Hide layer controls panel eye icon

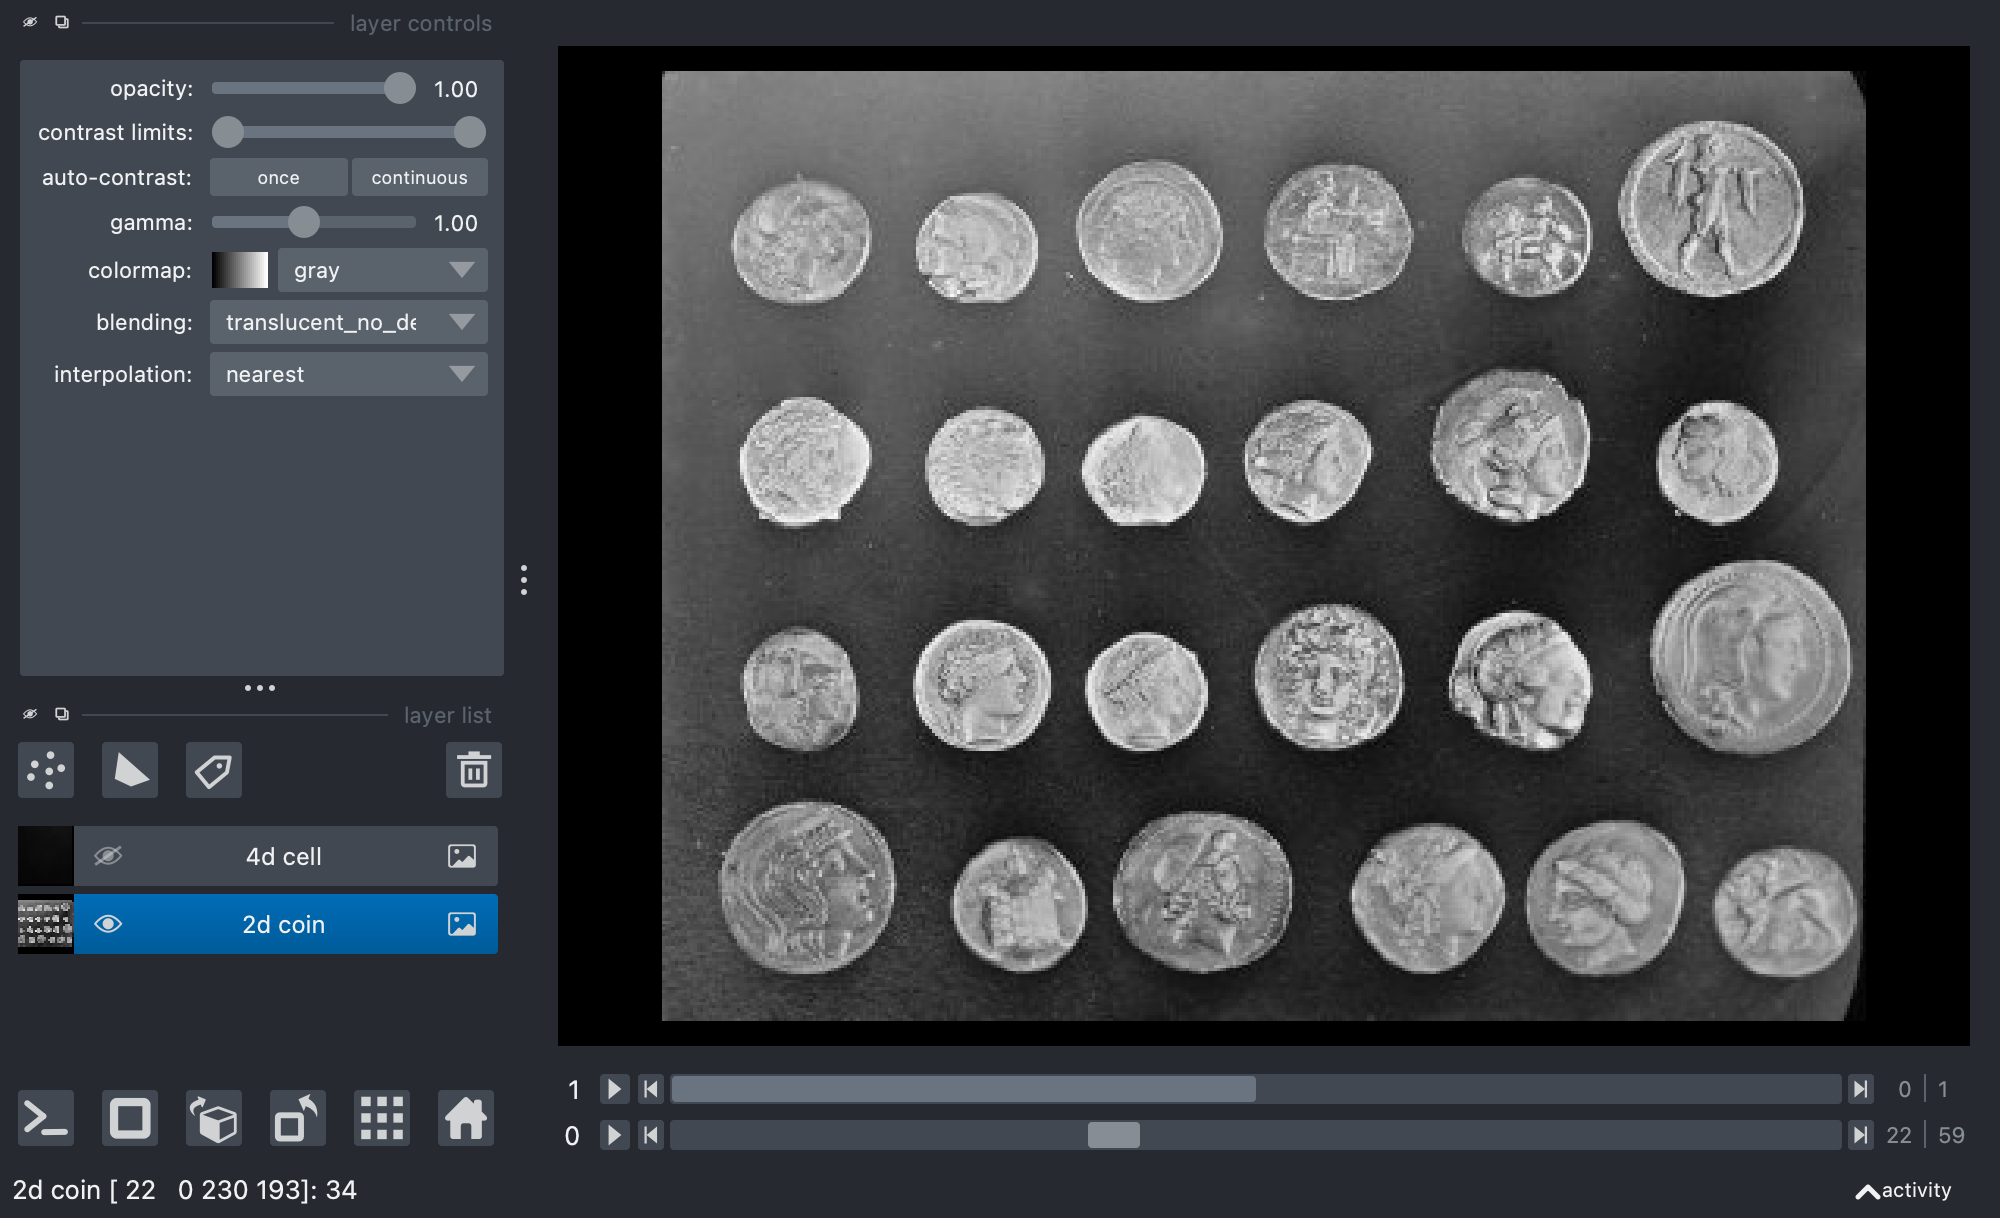[30, 22]
